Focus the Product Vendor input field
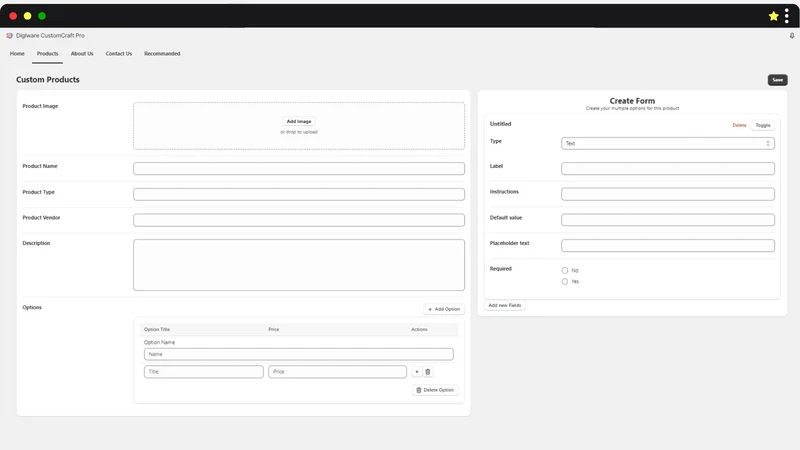This screenshot has height=450, width=800. click(x=298, y=220)
